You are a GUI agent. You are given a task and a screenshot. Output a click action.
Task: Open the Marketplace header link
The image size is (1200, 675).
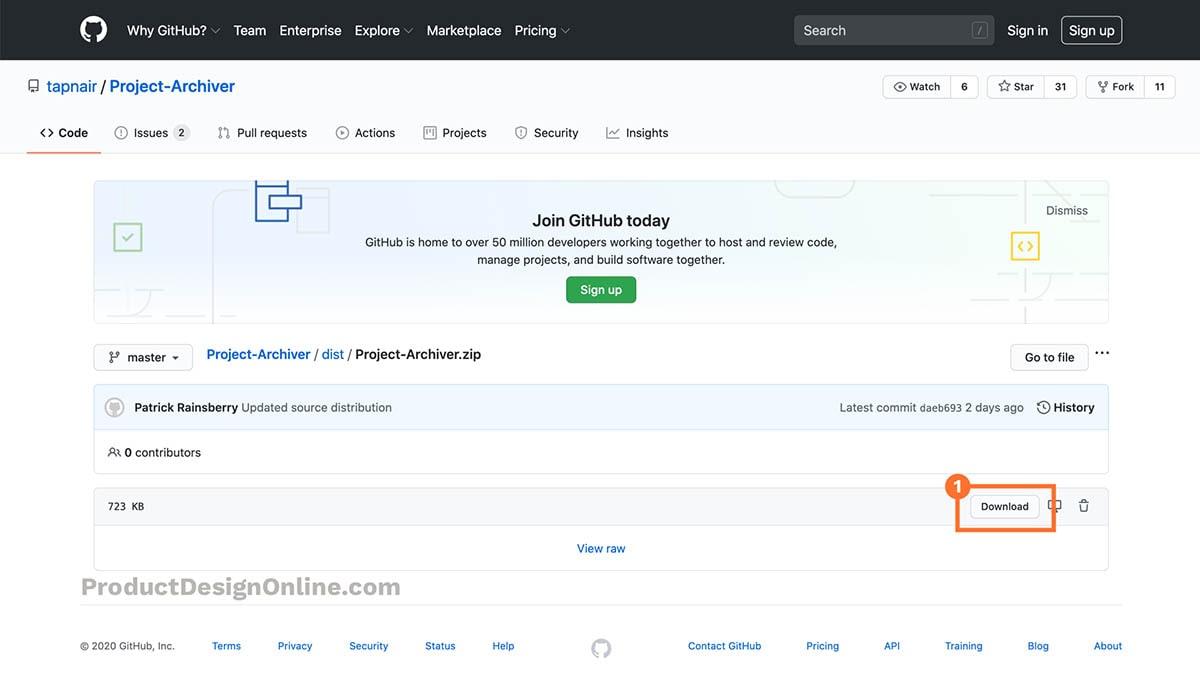pos(464,31)
